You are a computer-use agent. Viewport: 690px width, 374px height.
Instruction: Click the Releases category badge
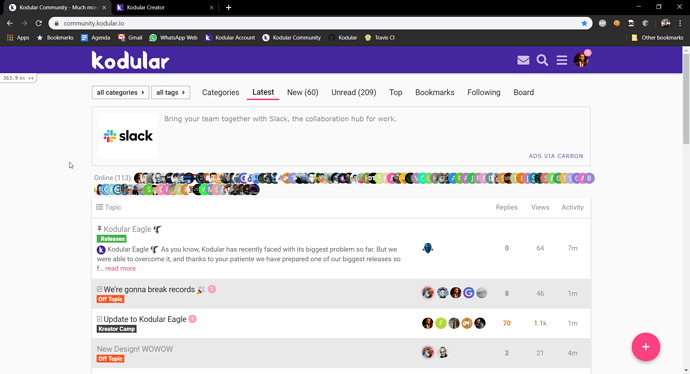click(x=112, y=239)
